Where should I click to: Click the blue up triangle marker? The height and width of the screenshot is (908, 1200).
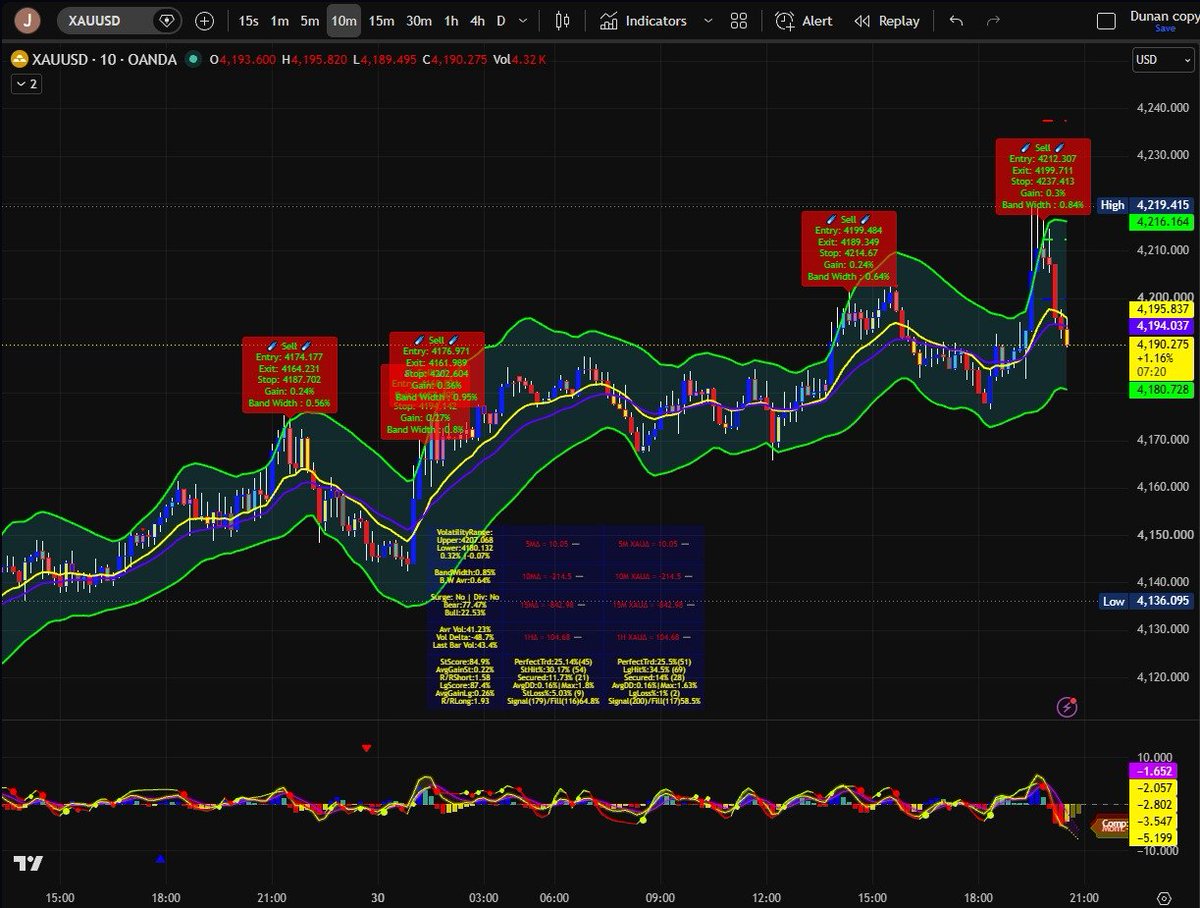pyautogui.click(x=161, y=859)
